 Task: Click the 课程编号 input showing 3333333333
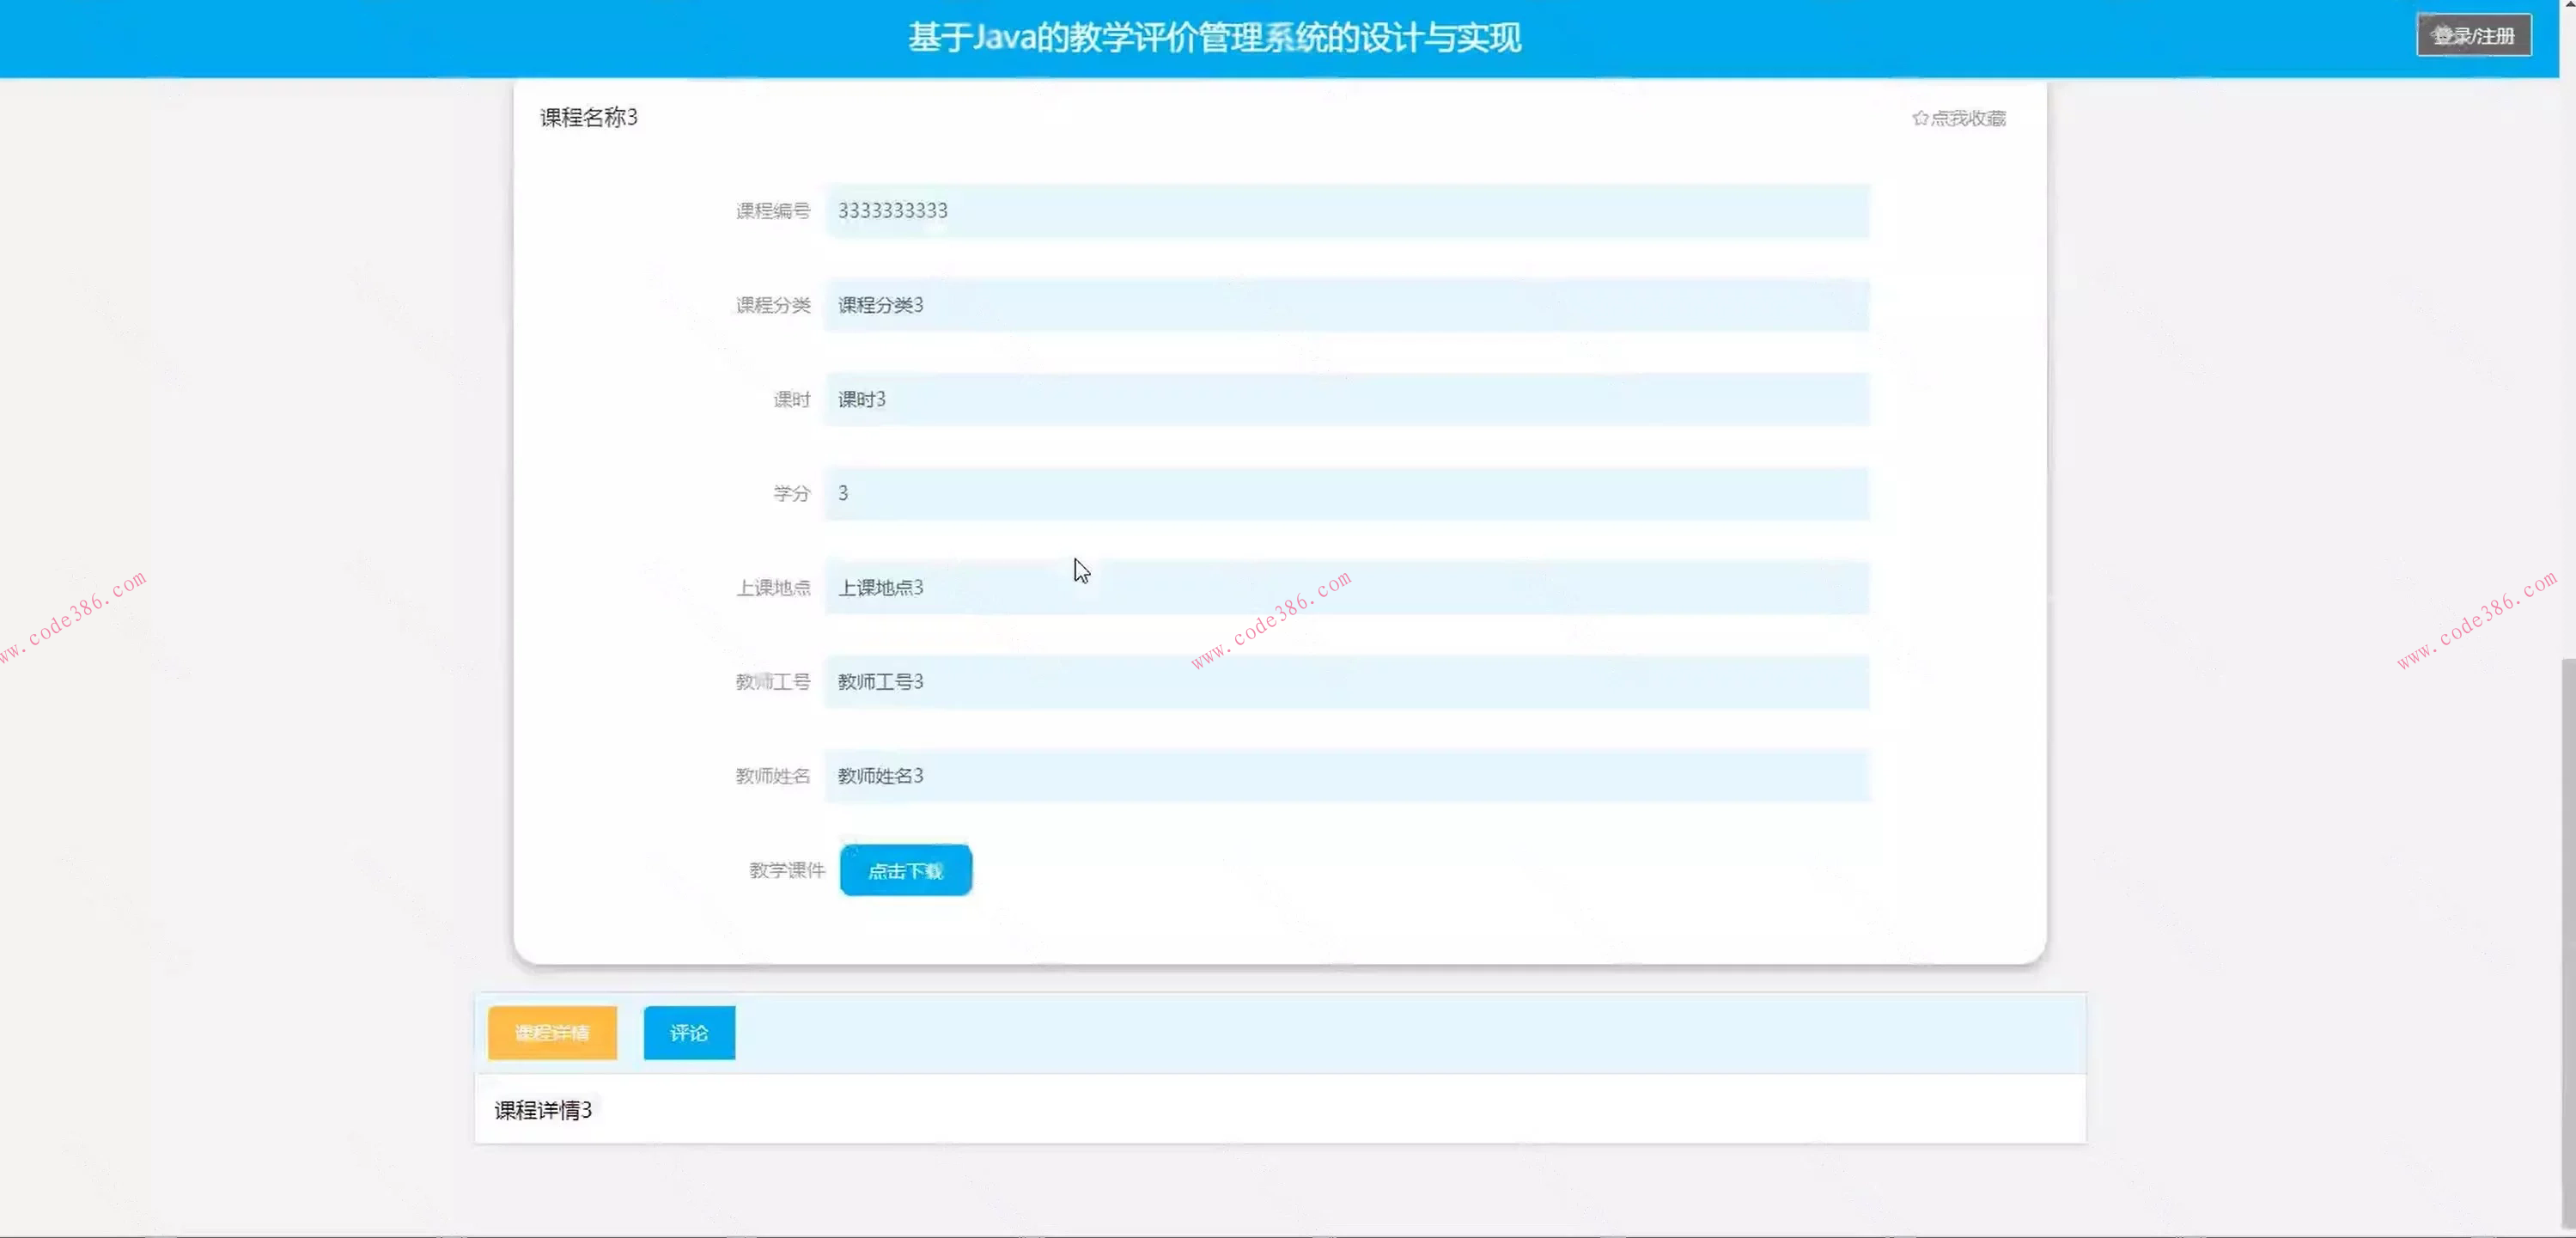1345,211
